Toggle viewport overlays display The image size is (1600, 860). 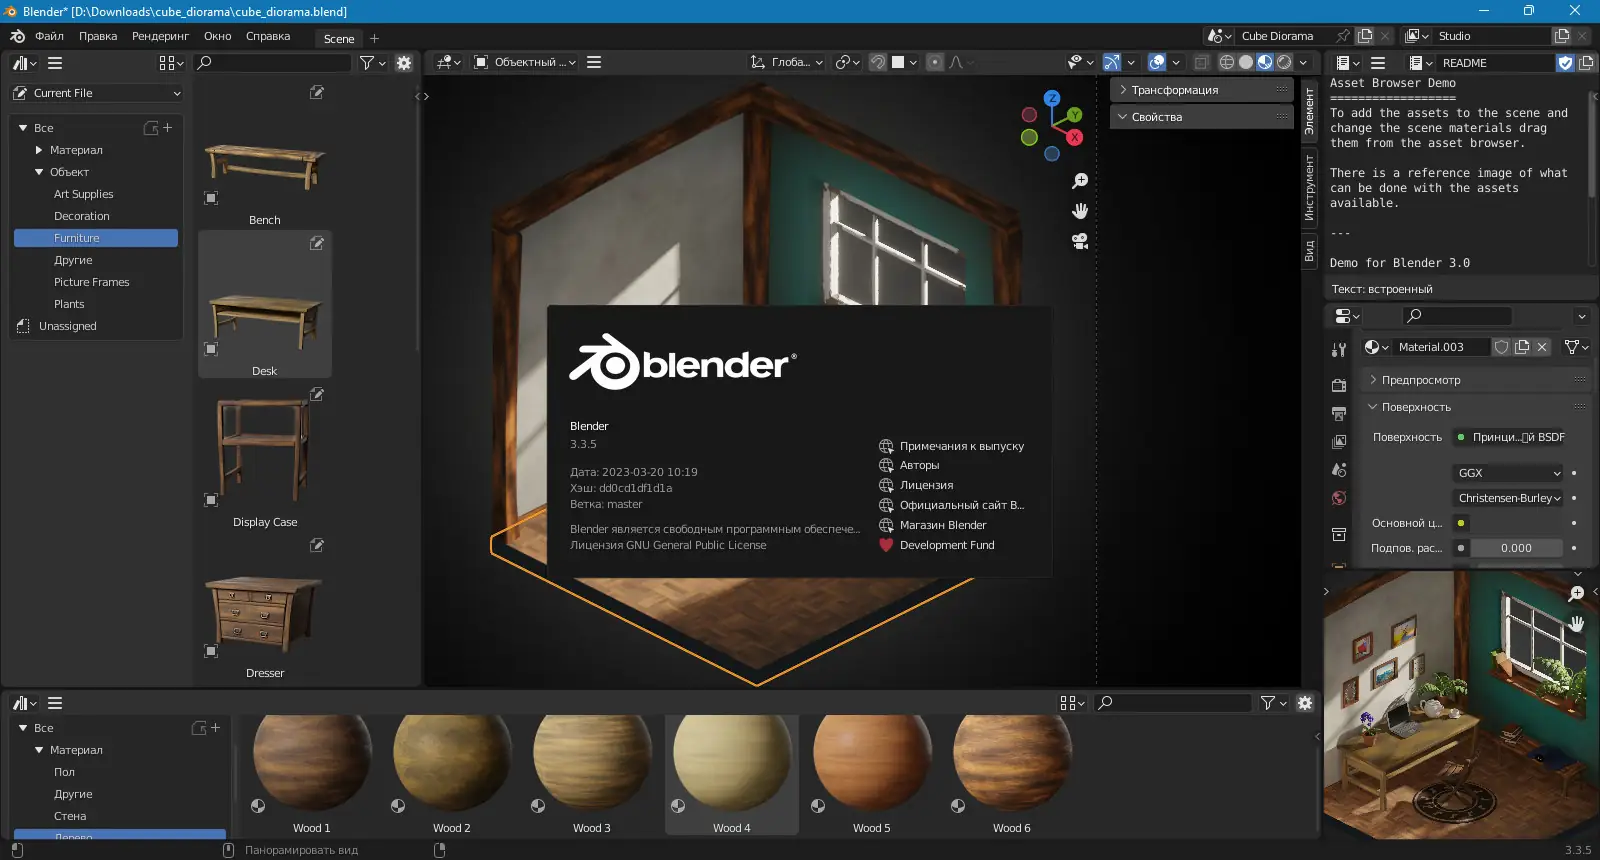click(x=1157, y=62)
